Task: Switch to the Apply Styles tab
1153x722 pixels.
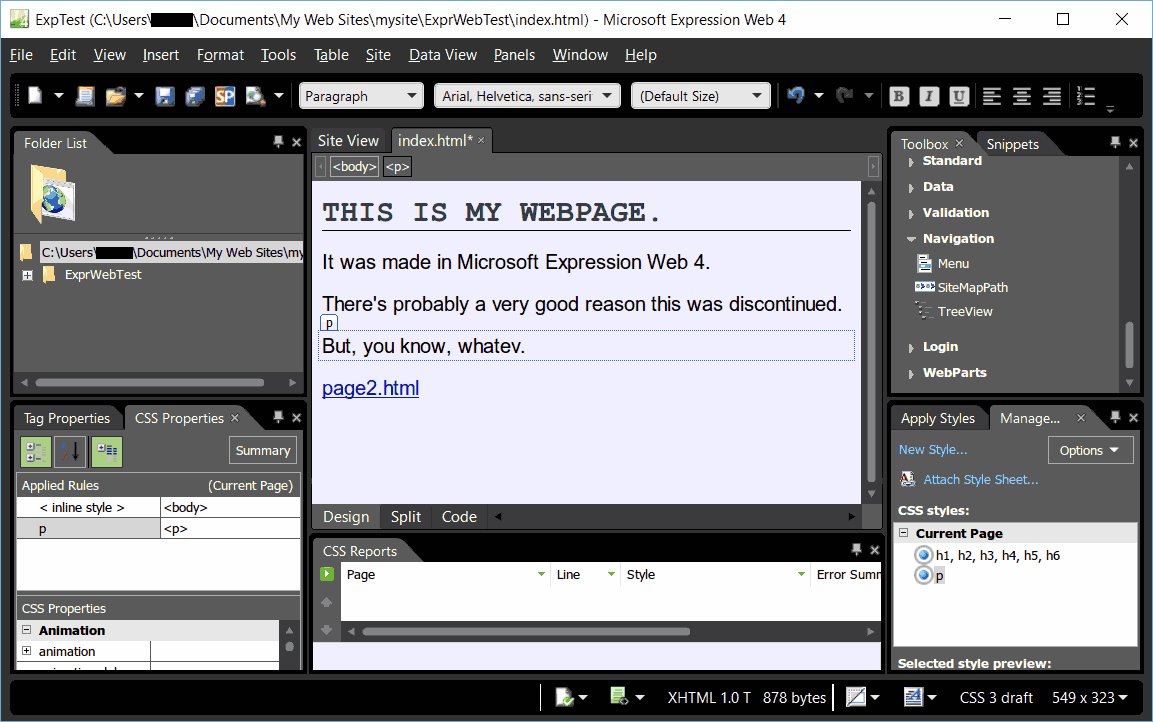Action: pyautogui.click(x=938, y=418)
